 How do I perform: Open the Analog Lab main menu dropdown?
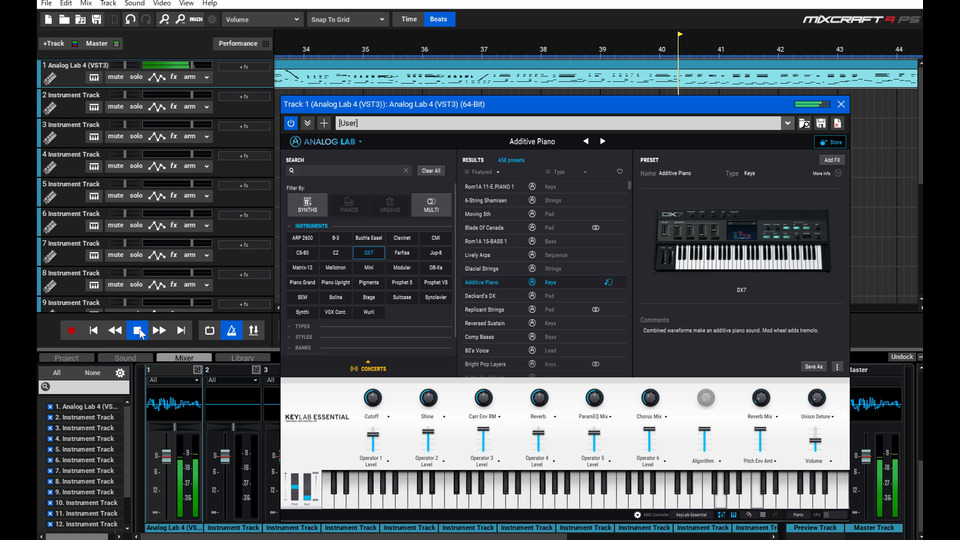325,141
